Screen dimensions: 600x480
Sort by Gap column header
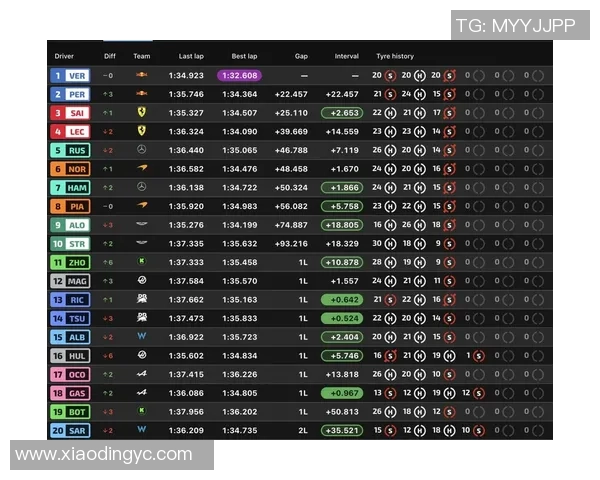301,56
